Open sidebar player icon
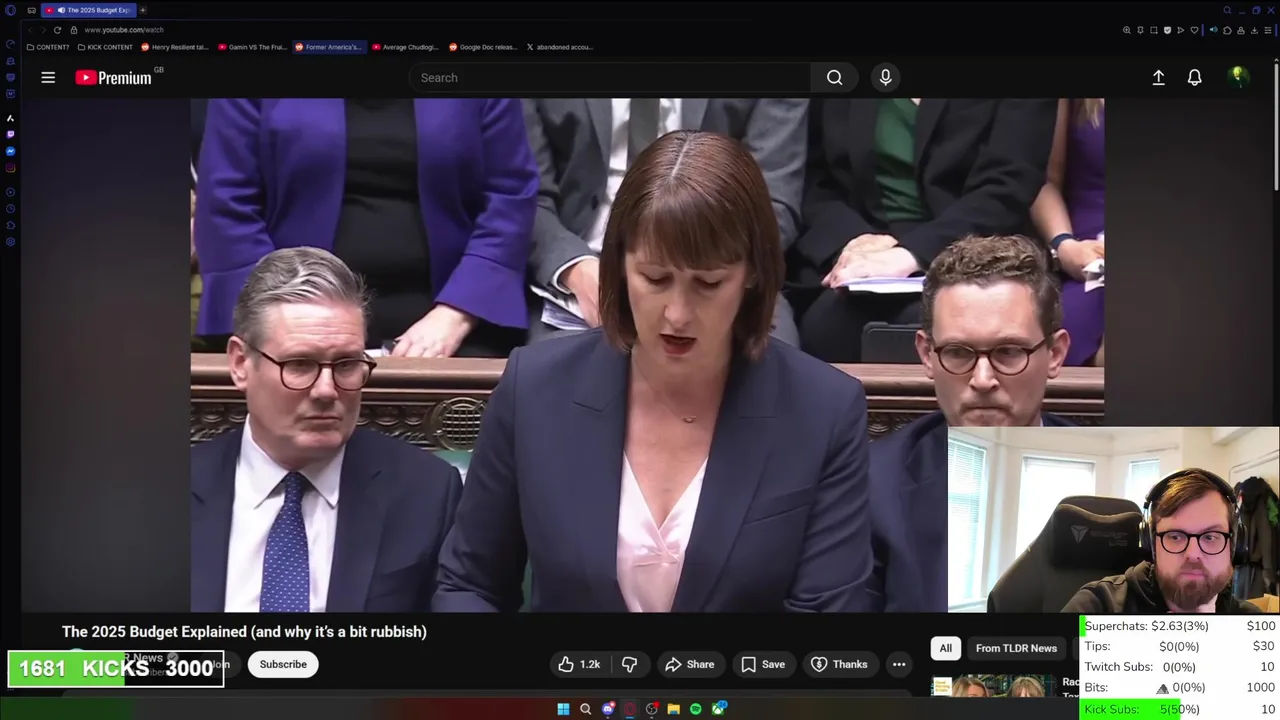This screenshot has width=1280, height=720. (10, 191)
